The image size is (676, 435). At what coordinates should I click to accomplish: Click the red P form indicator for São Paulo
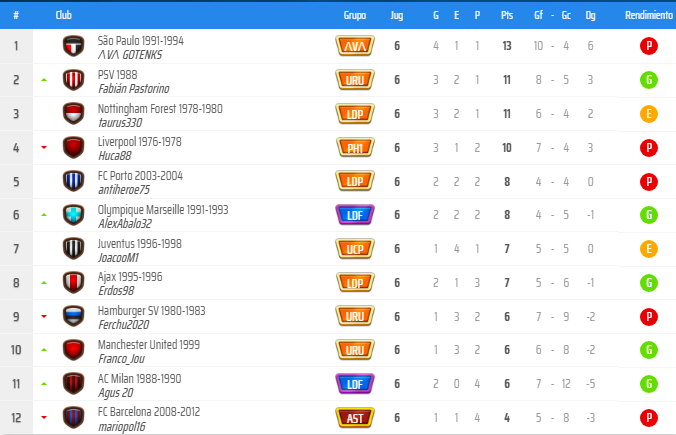coord(649,46)
